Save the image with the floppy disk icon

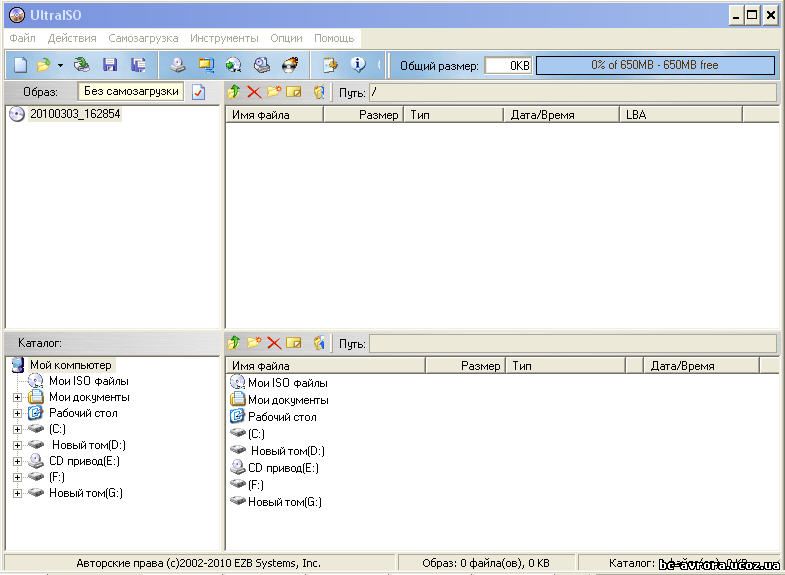110,65
